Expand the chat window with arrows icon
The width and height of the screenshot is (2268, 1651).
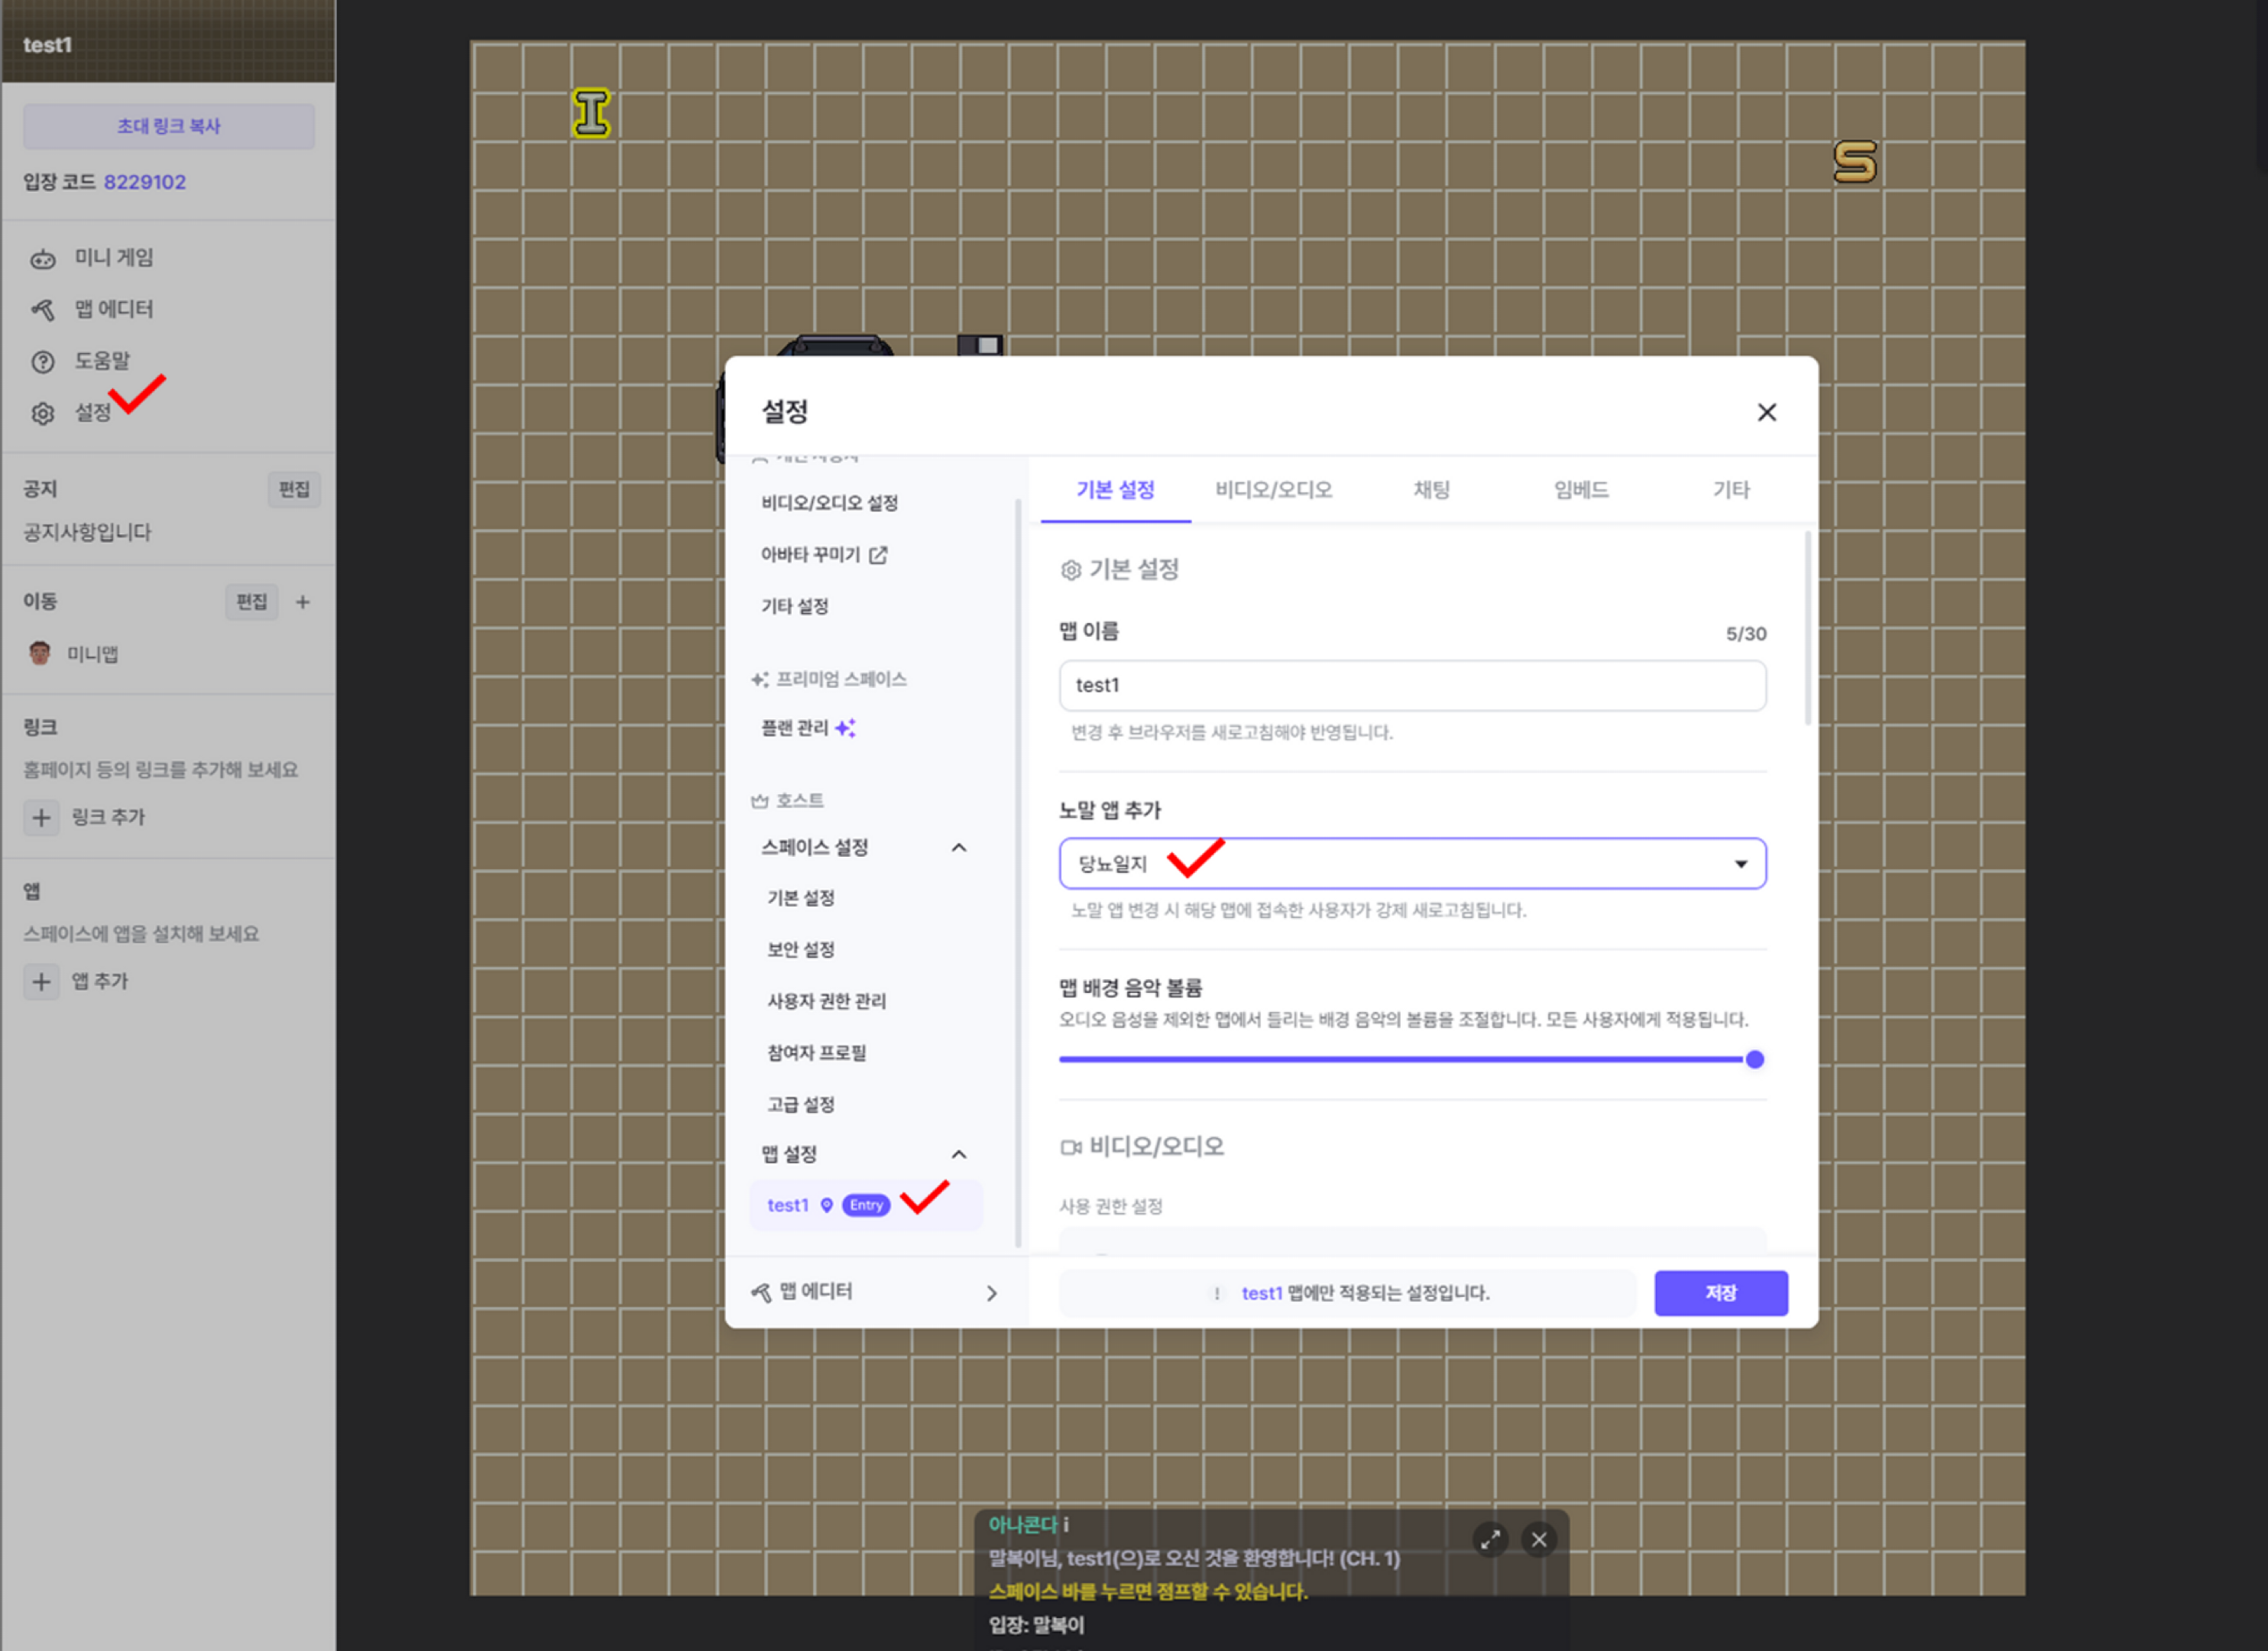click(x=1490, y=1540)
